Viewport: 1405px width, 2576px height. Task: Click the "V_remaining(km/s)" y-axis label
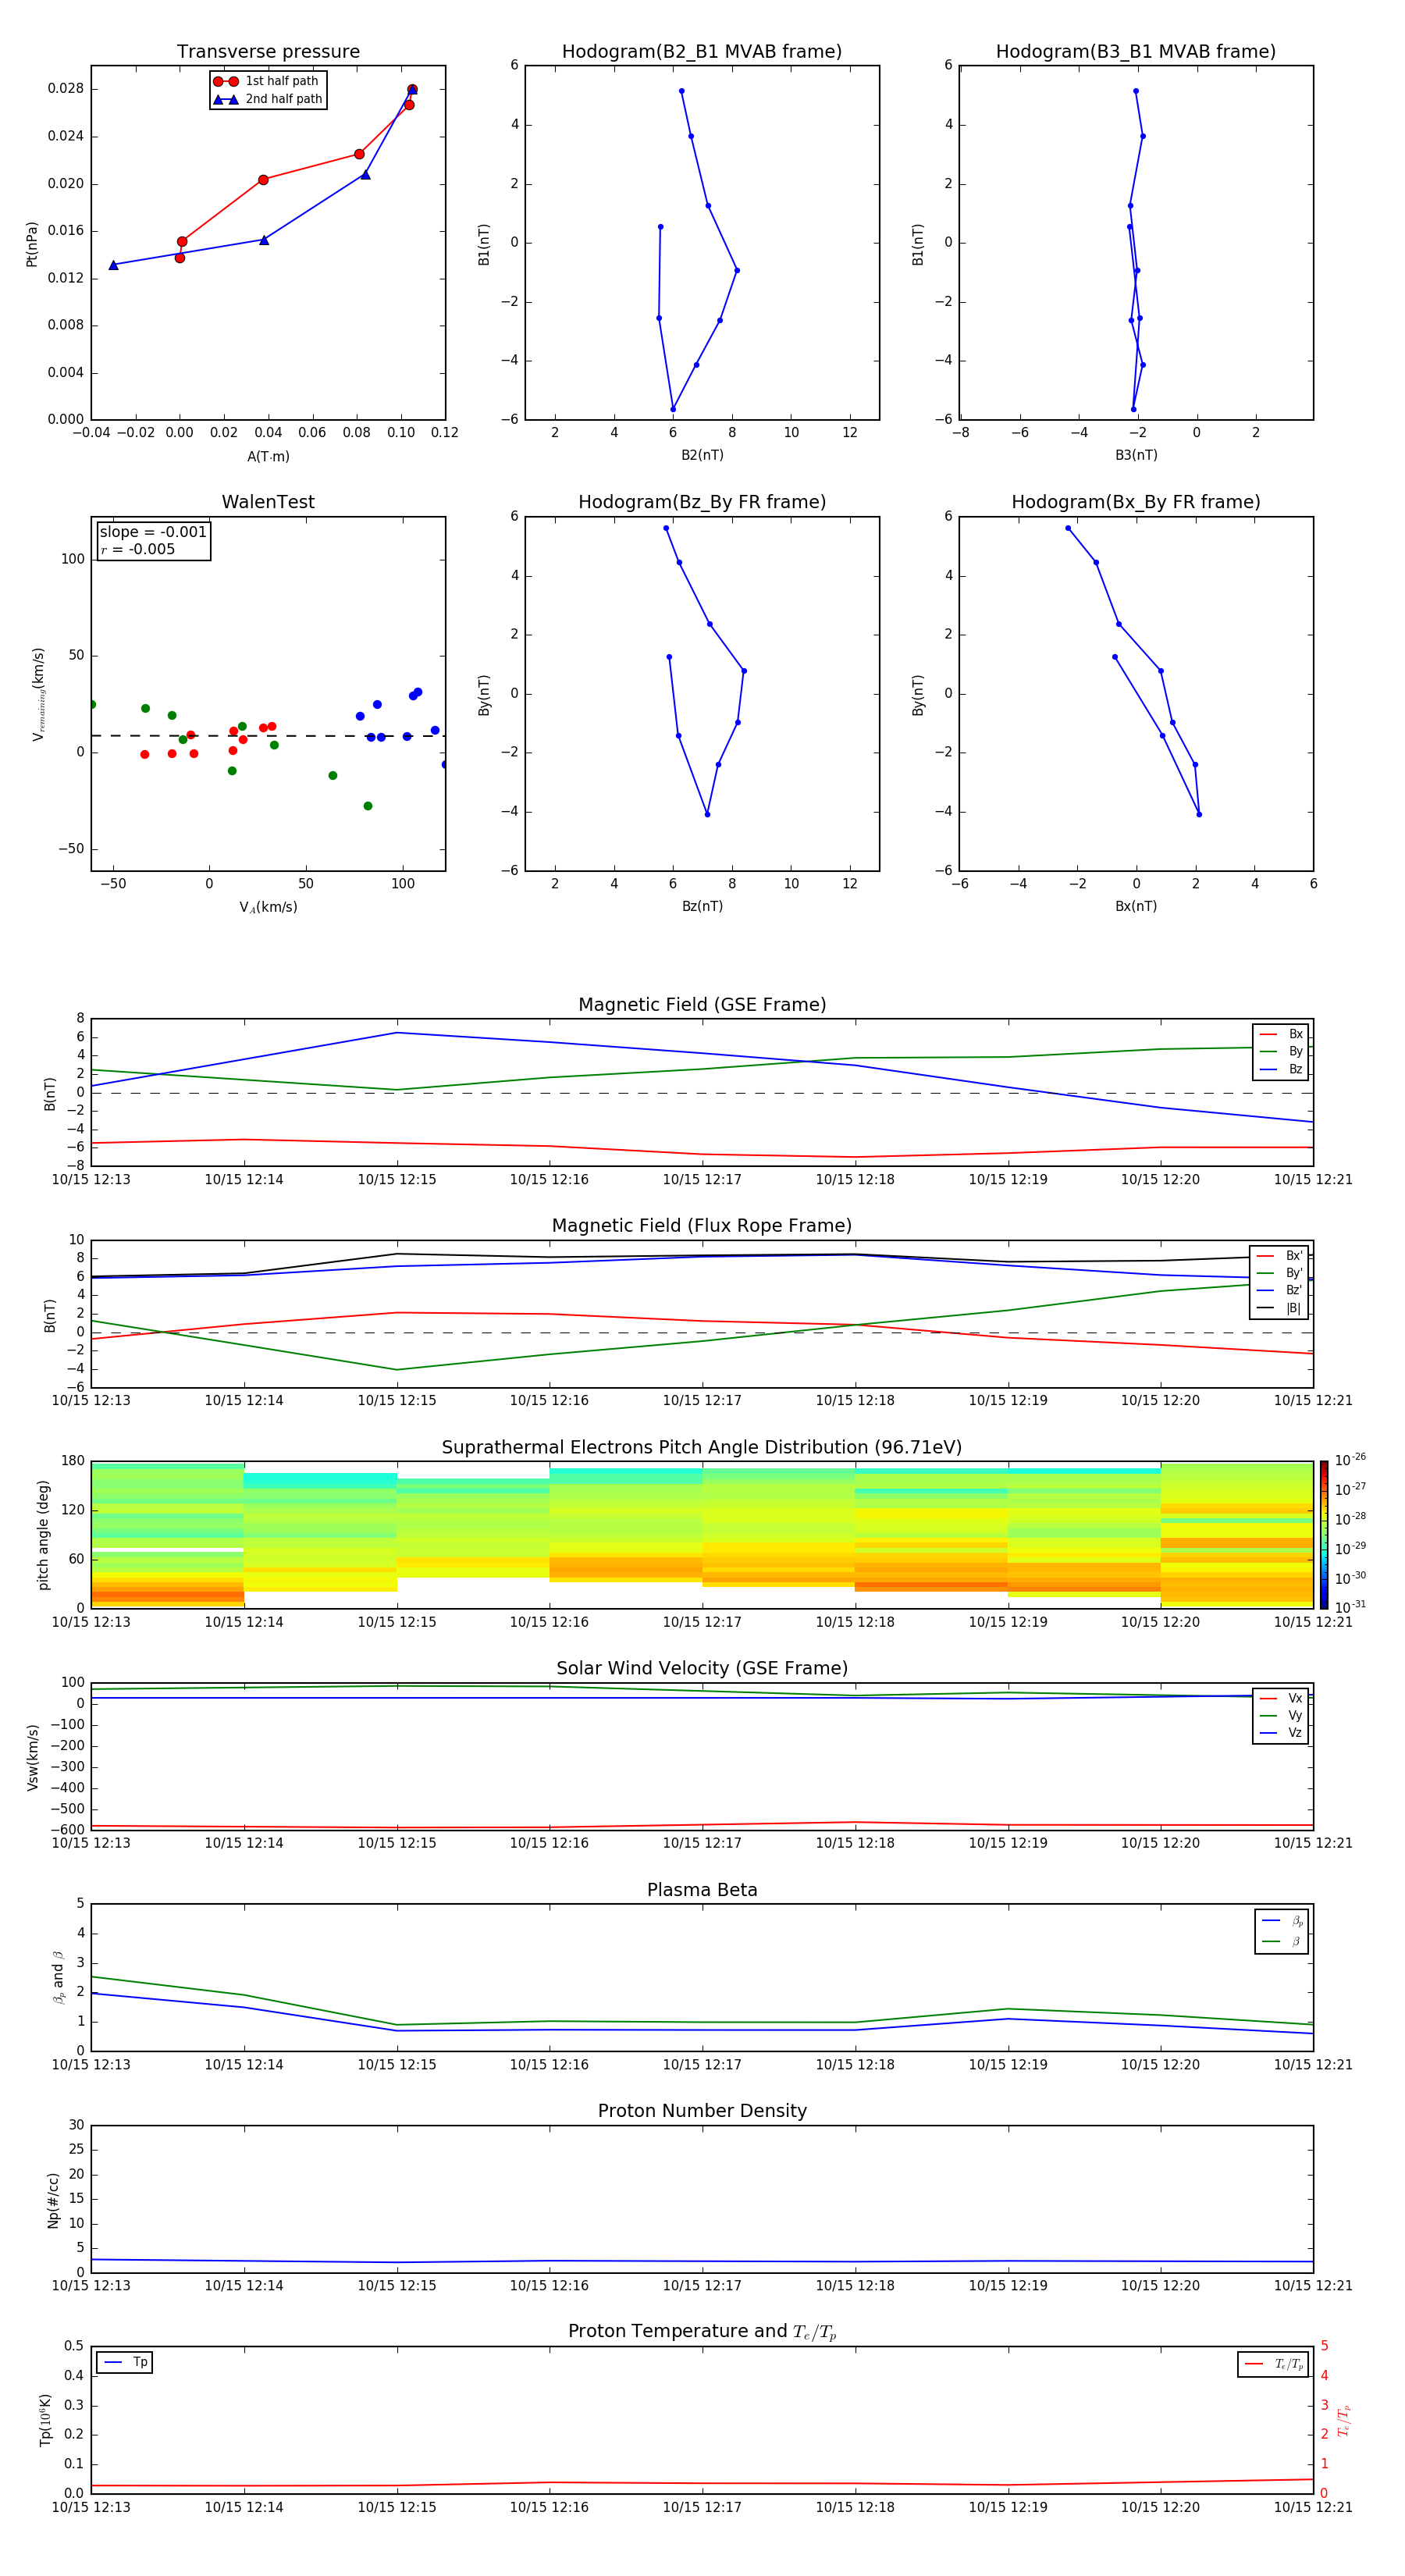(38, 694)
